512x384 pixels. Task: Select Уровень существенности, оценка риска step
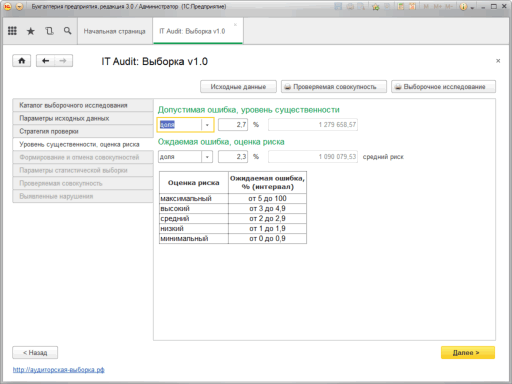(83, 144)
